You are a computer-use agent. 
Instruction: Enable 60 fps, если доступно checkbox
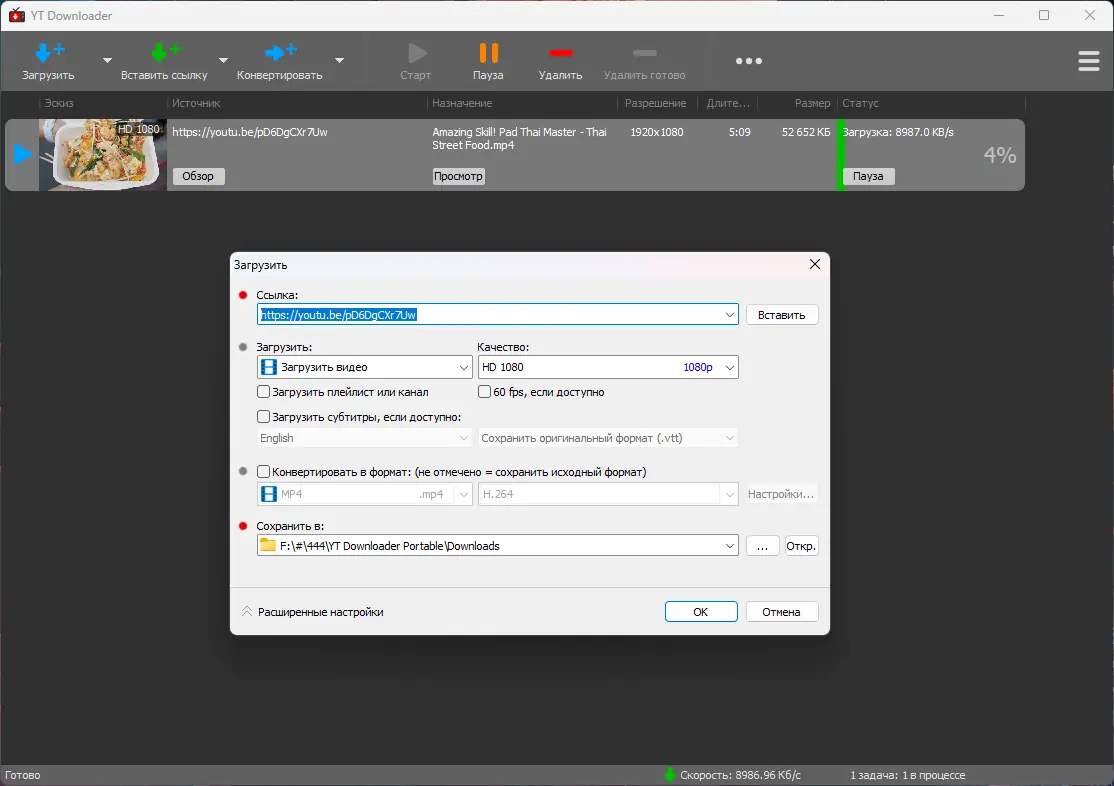[485, 392]
